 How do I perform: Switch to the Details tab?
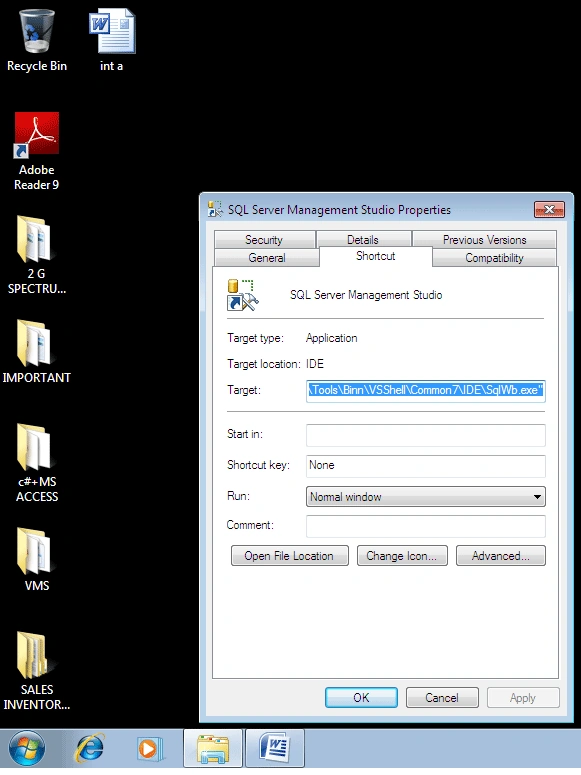[x=363, y=240]
